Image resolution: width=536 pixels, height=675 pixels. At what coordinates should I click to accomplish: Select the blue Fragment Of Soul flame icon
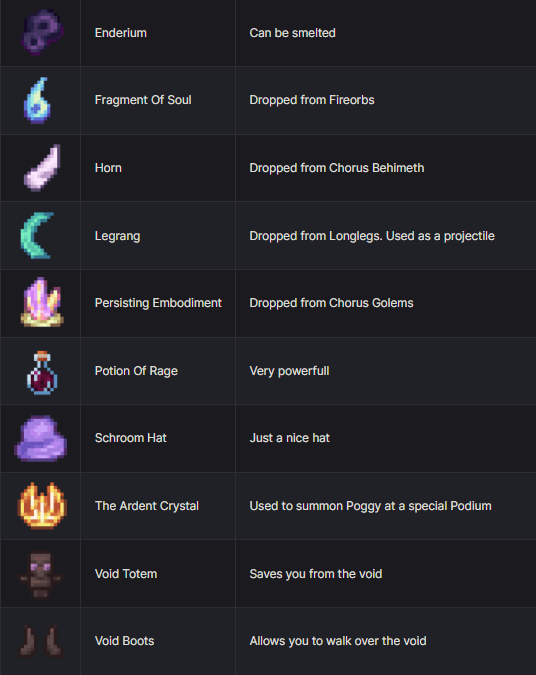(x=37, y=100)
